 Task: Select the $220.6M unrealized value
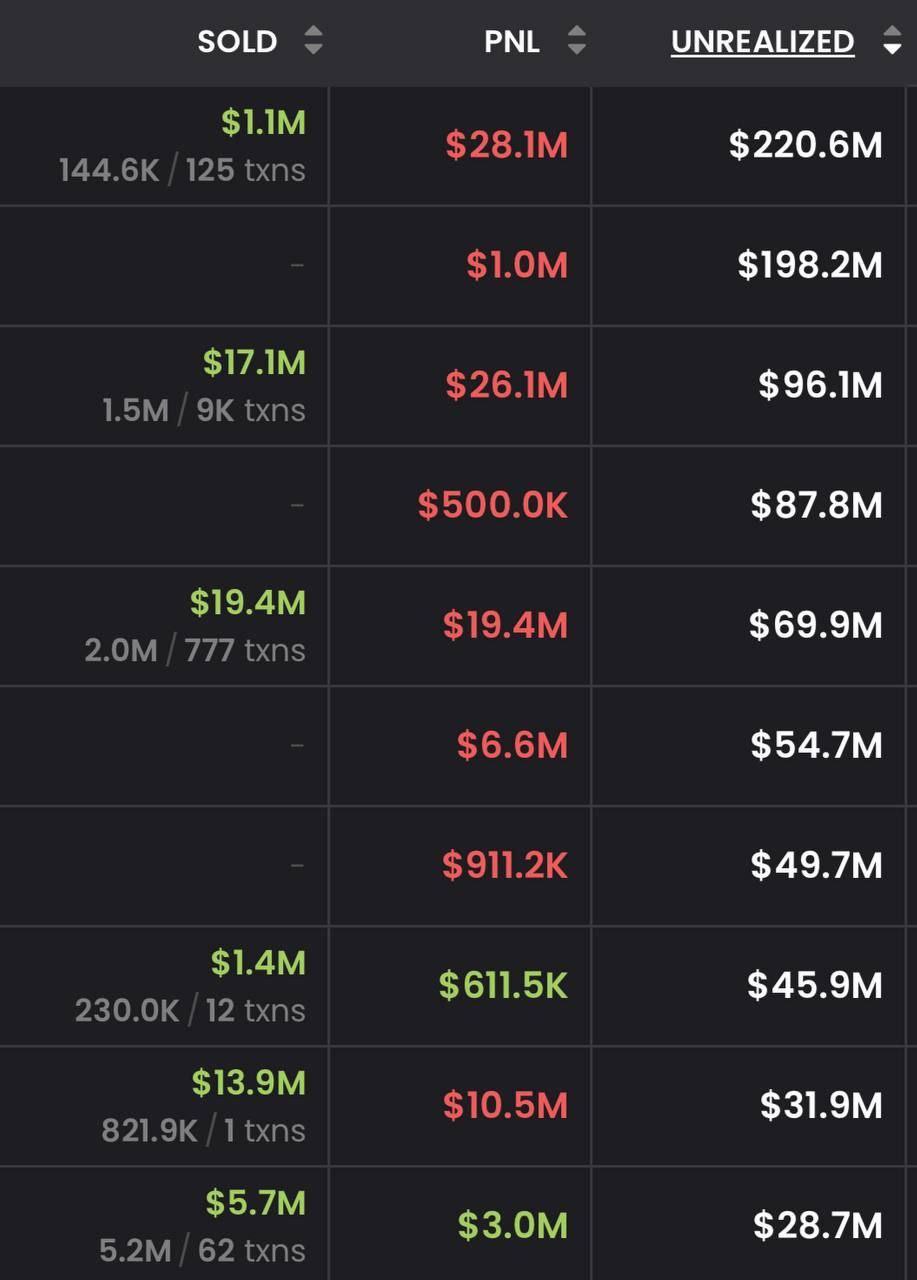pyautogui.click(x=805, y=146)
